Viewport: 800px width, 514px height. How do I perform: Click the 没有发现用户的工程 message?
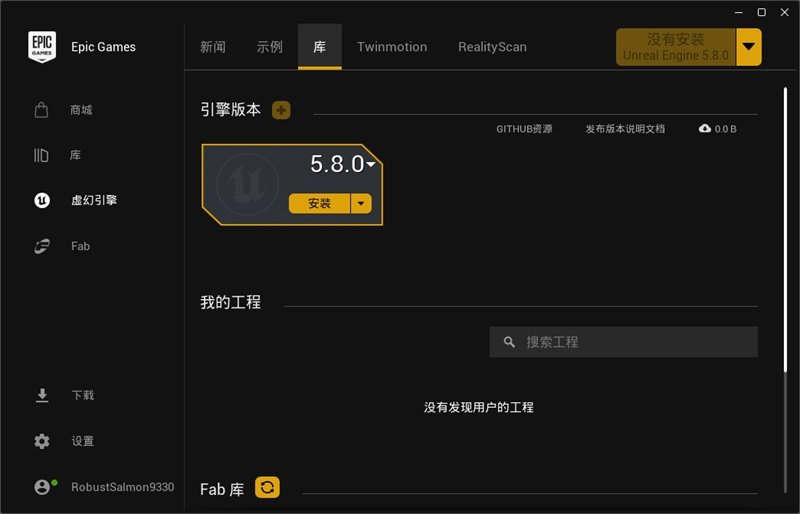[479, 407]
